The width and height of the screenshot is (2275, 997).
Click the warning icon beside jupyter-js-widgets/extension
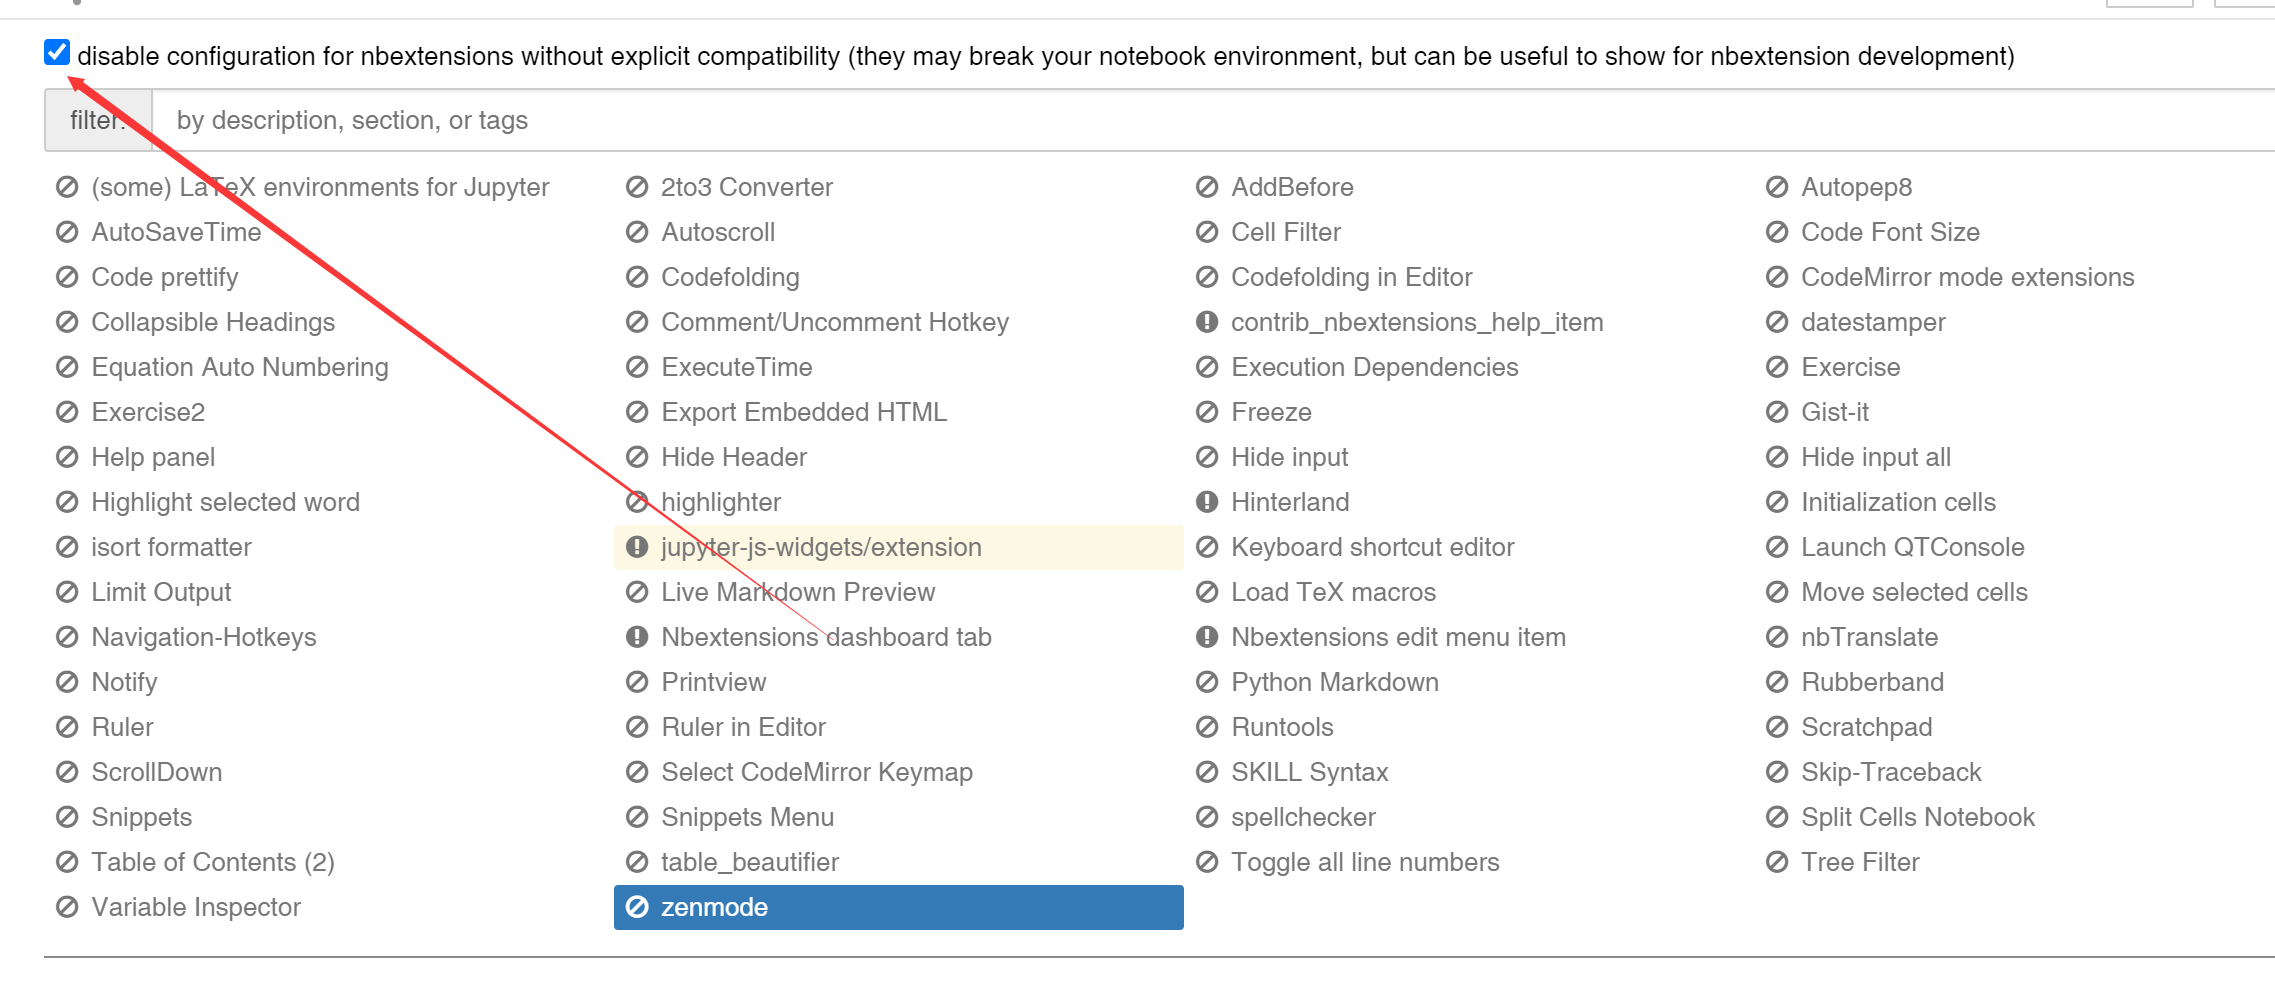[637, 547]
